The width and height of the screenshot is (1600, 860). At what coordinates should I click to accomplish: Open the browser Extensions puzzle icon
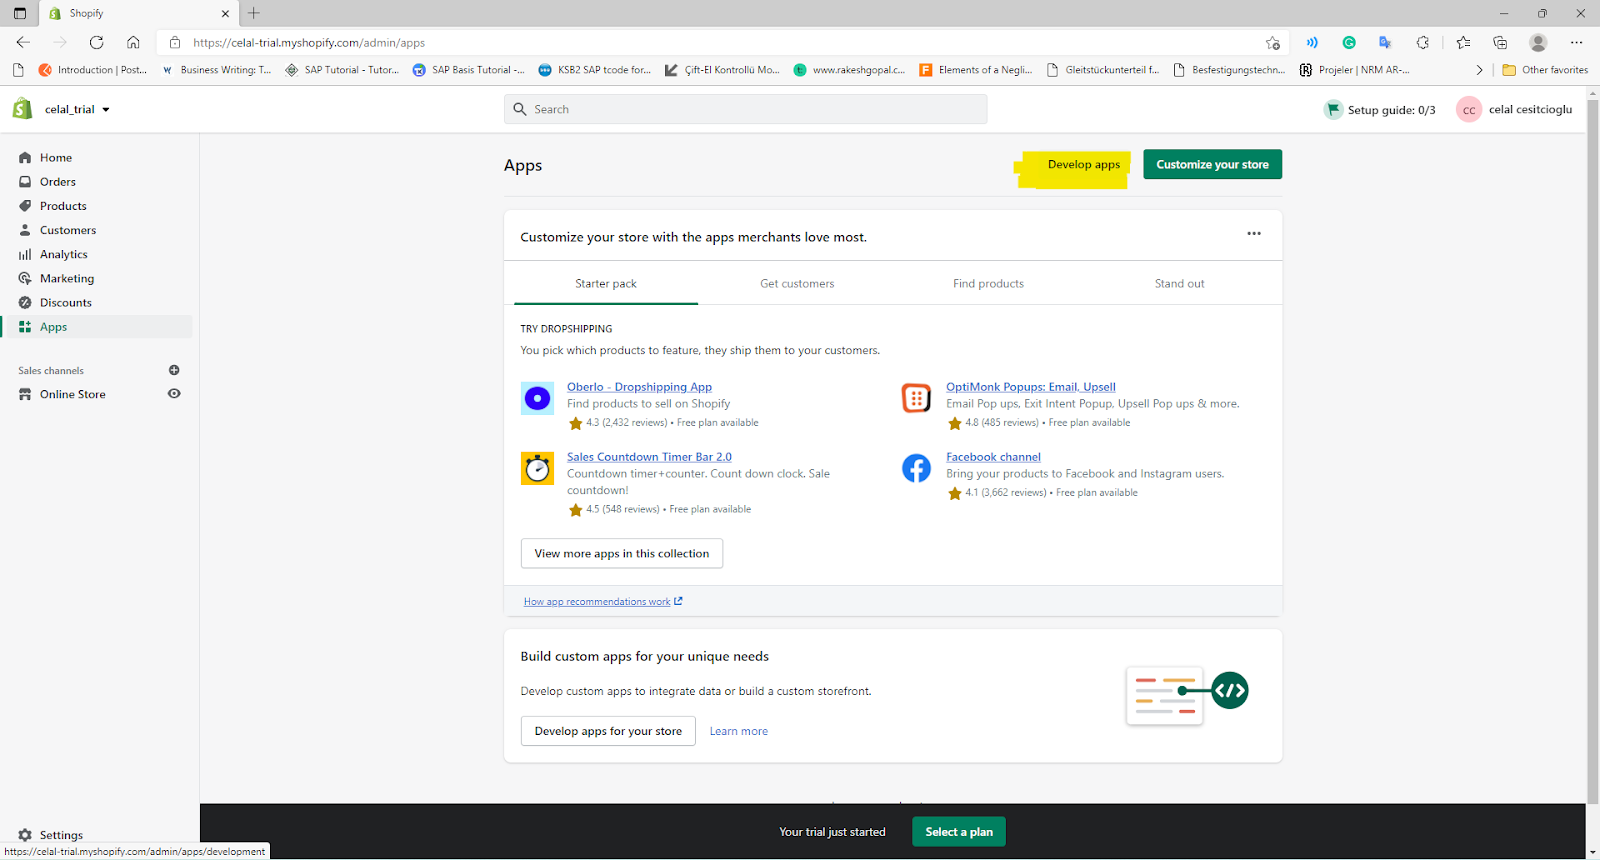(1423, 42)
